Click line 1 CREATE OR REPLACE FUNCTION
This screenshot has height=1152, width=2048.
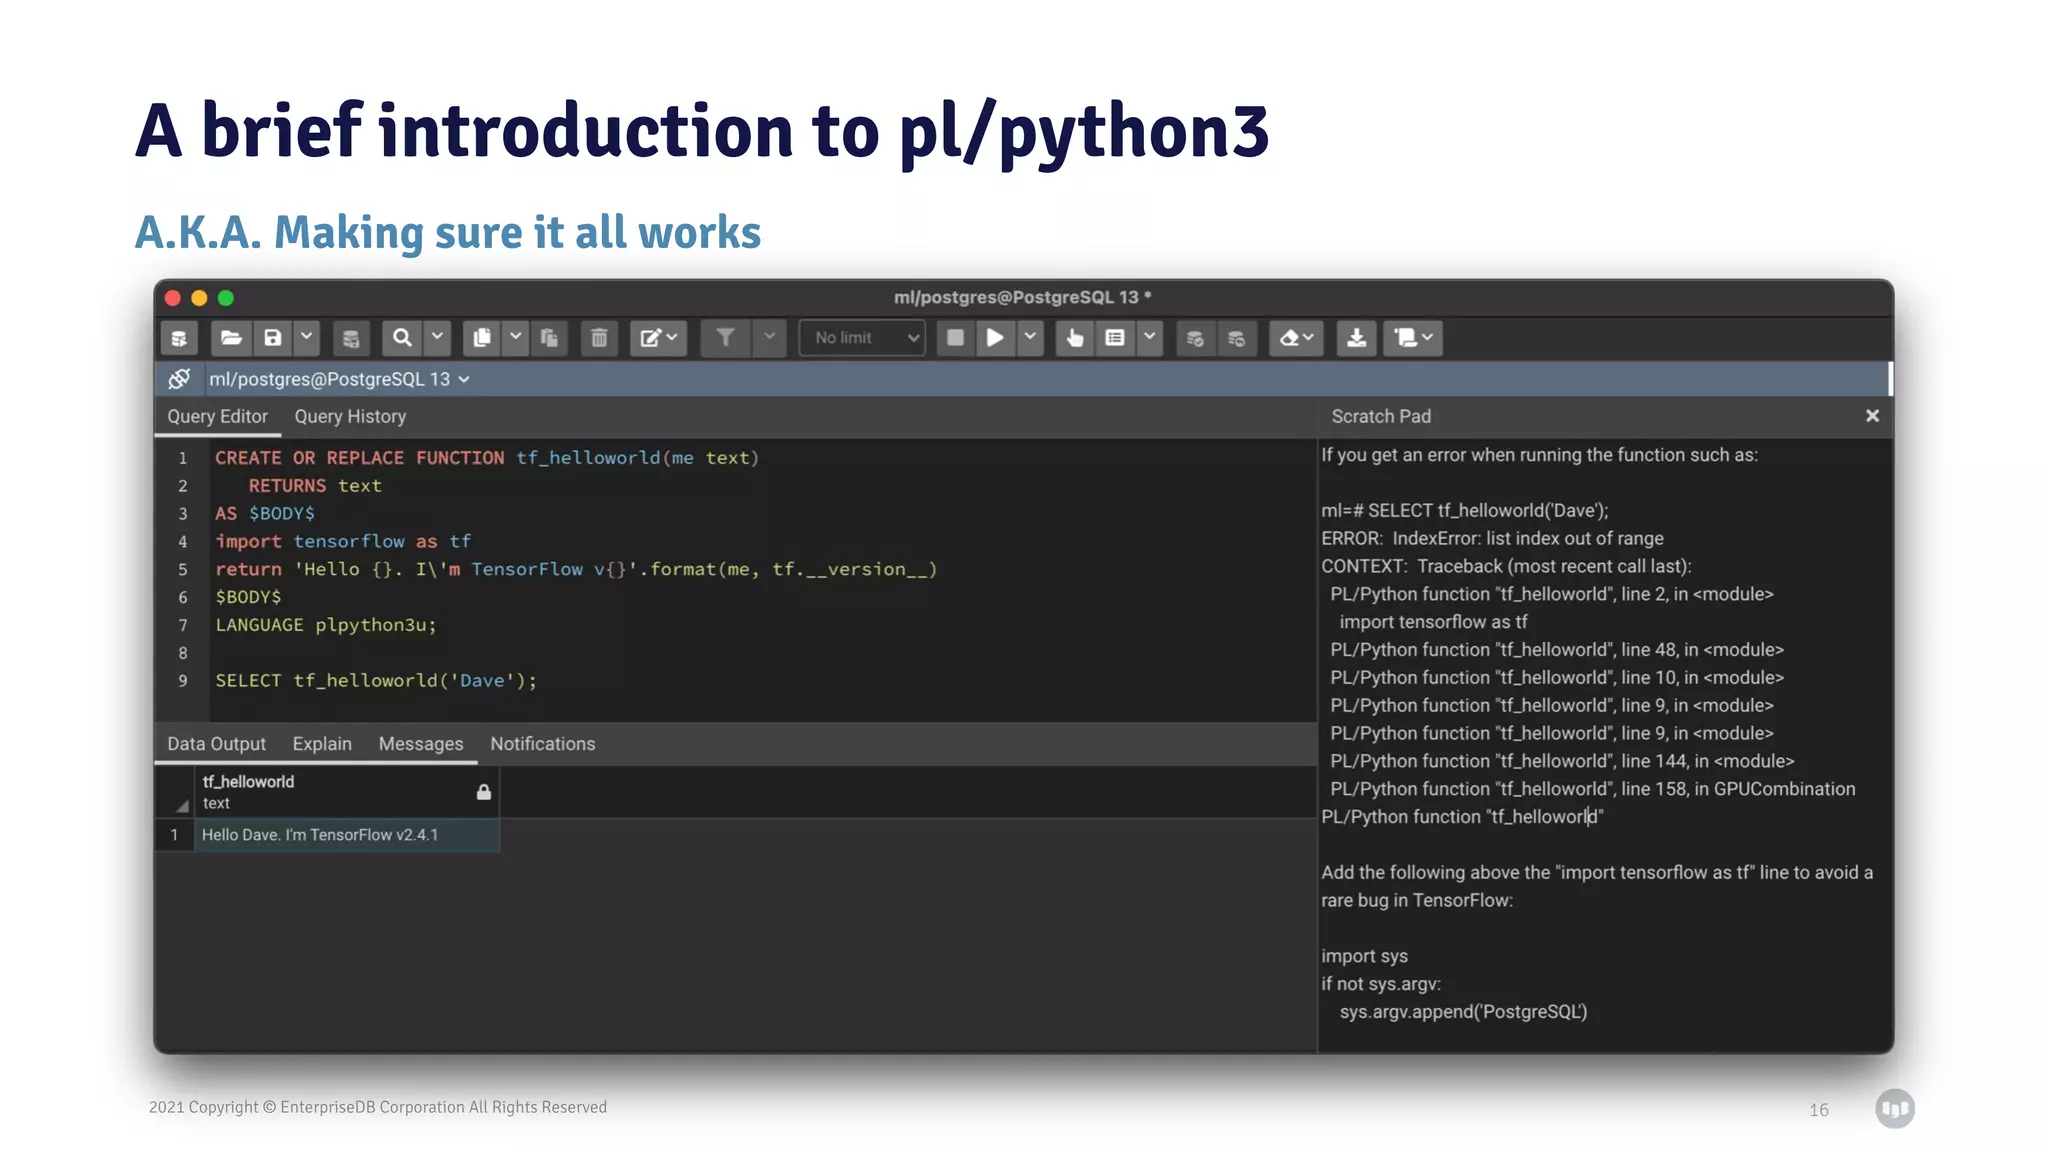[487, 458]
